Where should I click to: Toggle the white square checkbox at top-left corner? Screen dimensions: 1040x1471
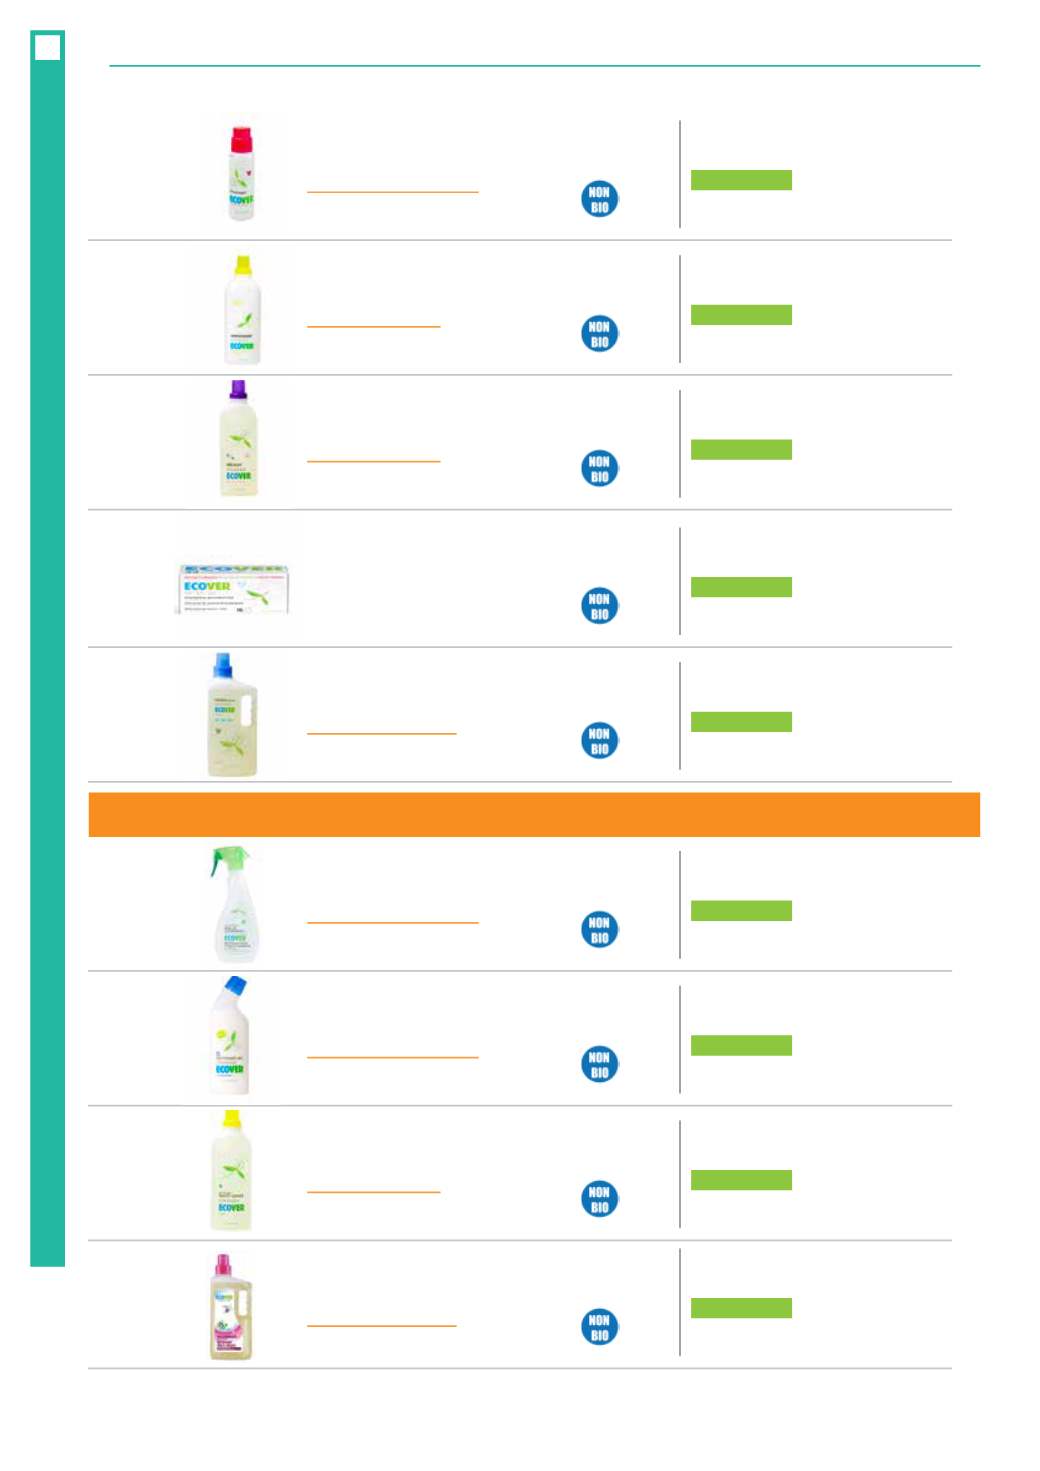pos(47,47)
